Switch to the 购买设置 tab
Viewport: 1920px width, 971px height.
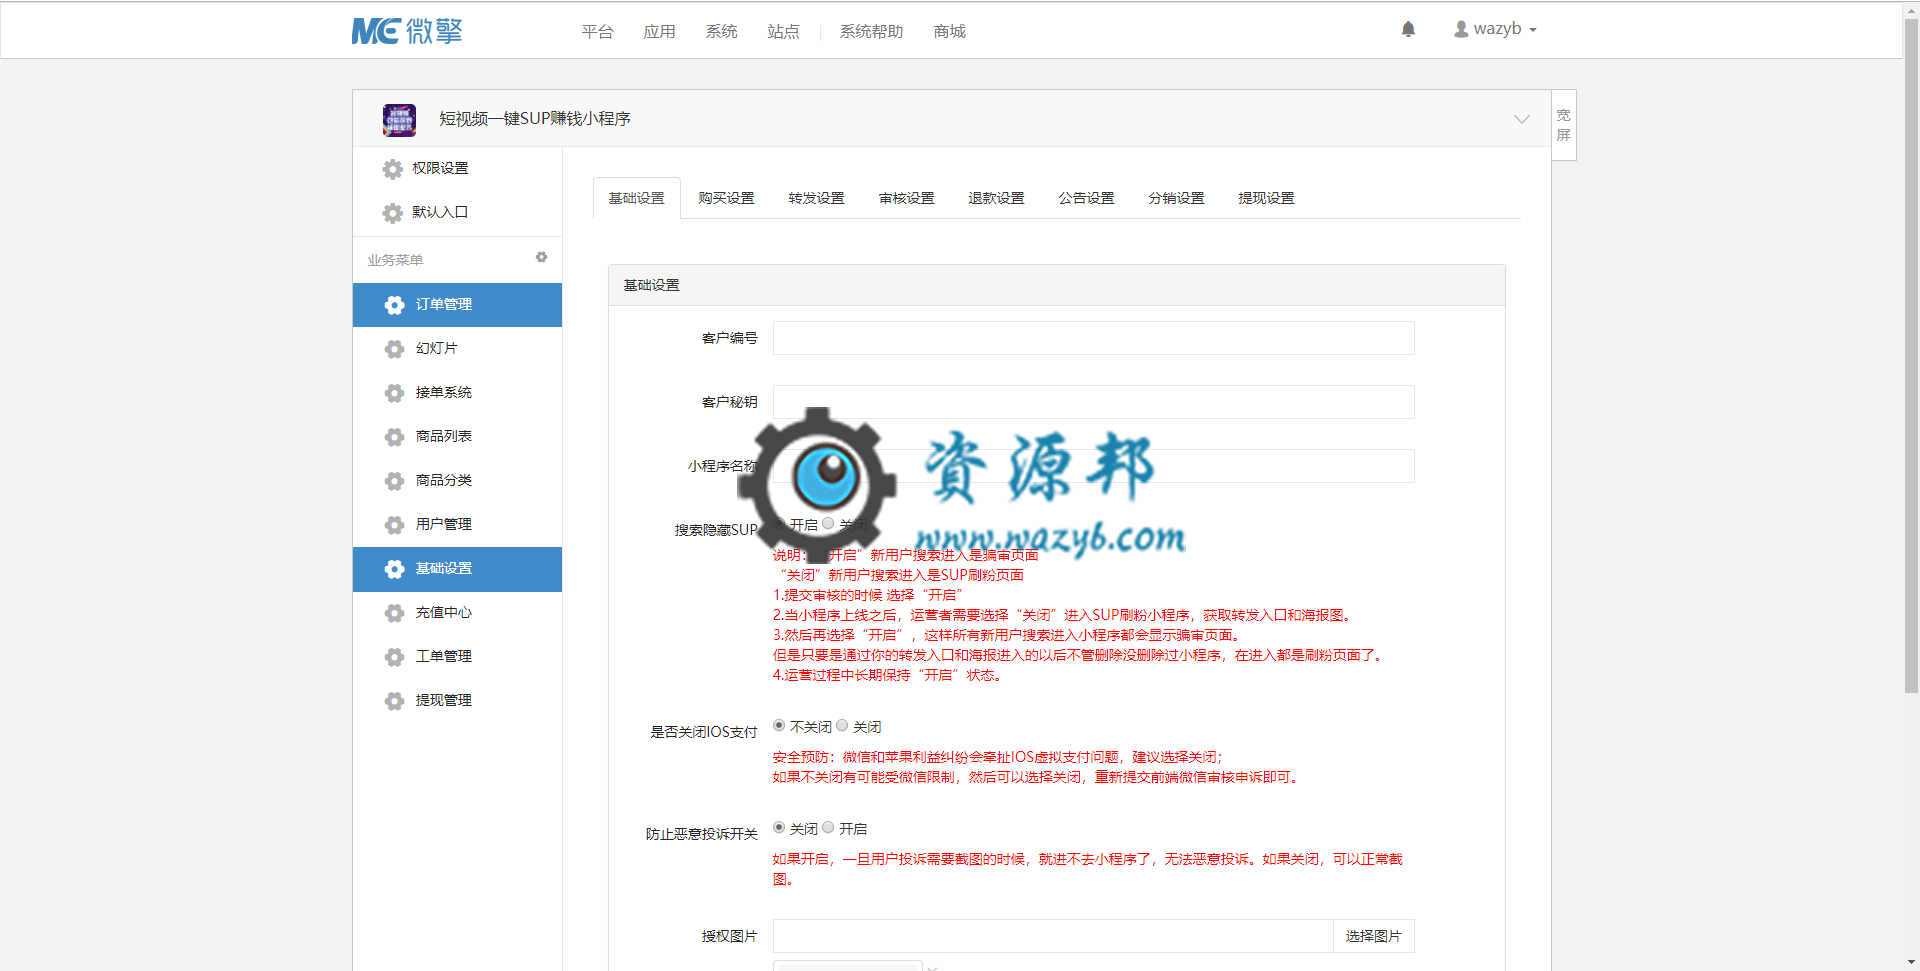click(727, 198)
